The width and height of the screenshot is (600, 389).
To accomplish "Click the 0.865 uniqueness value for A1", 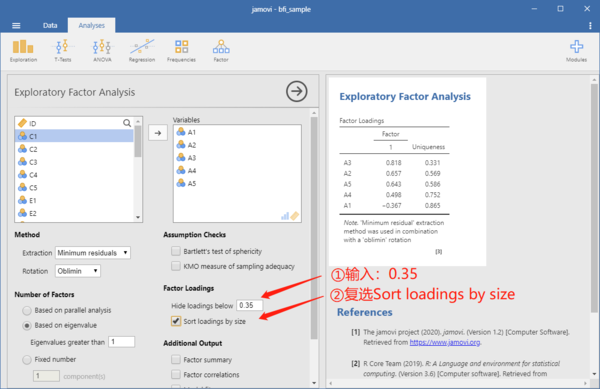I will coord(432,205).
